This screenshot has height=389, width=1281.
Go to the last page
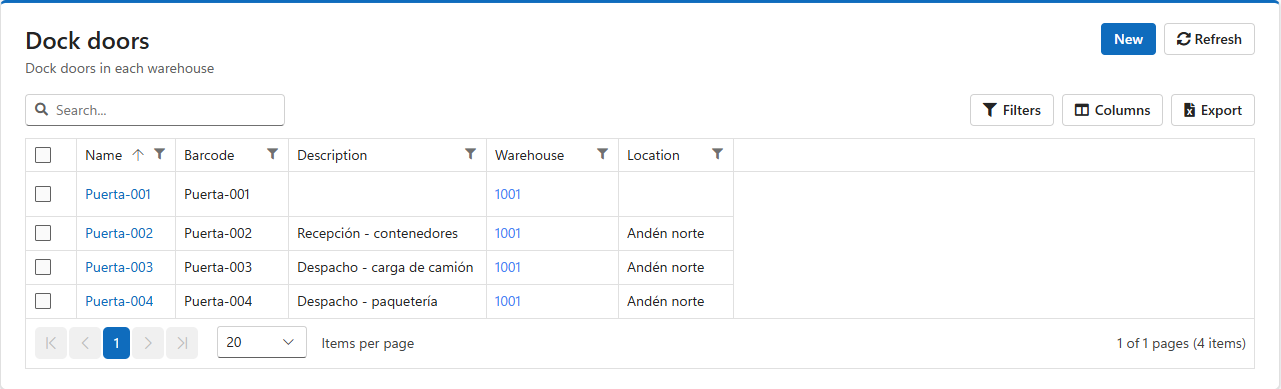(x=182, y=343)
